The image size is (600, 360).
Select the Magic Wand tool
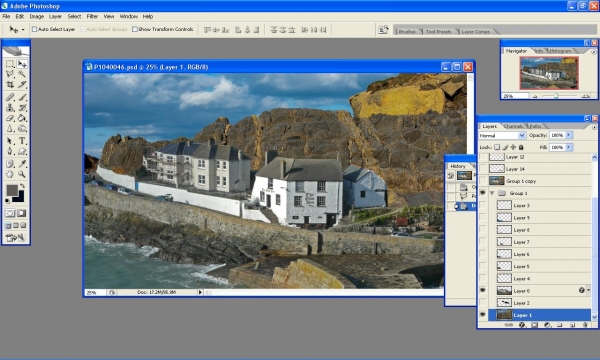point(22,74)
